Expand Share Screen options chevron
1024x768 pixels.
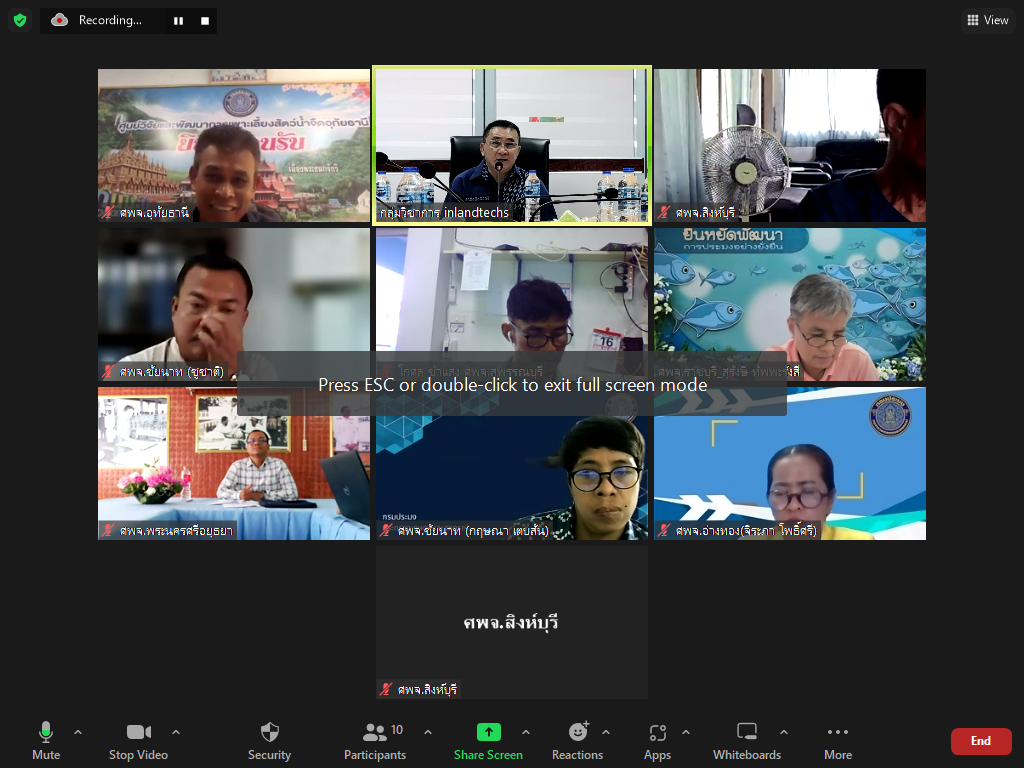pos(526,732)
